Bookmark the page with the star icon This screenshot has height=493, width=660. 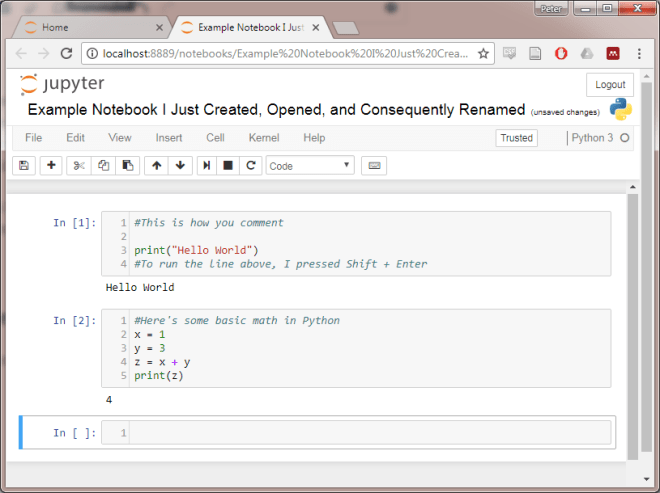click(x=483, y=53)
